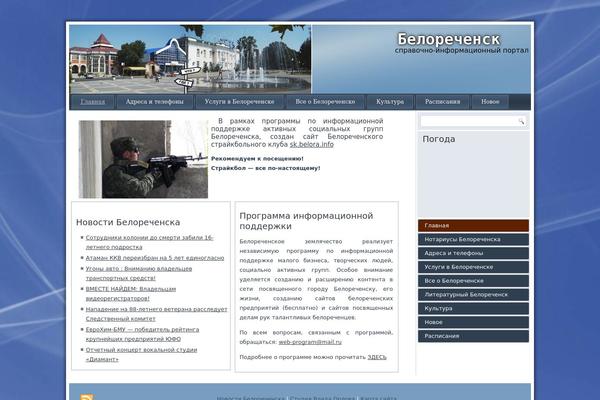600x400 pixels.
Task: Open the Главная tab in top navigation
Action: pos(92,102)
